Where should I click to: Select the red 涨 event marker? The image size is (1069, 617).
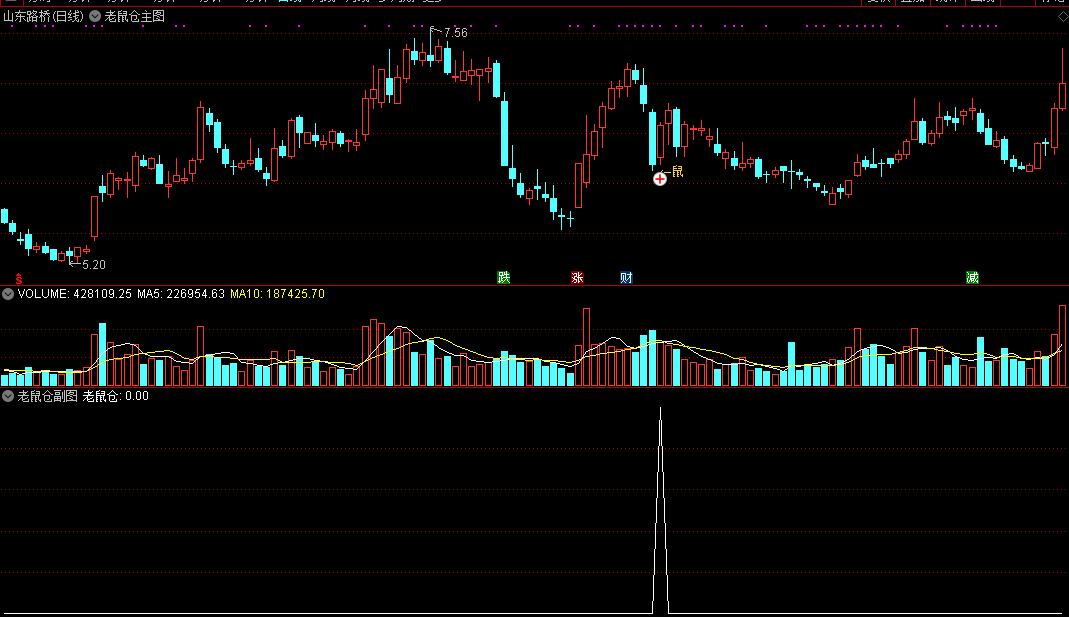577,277
